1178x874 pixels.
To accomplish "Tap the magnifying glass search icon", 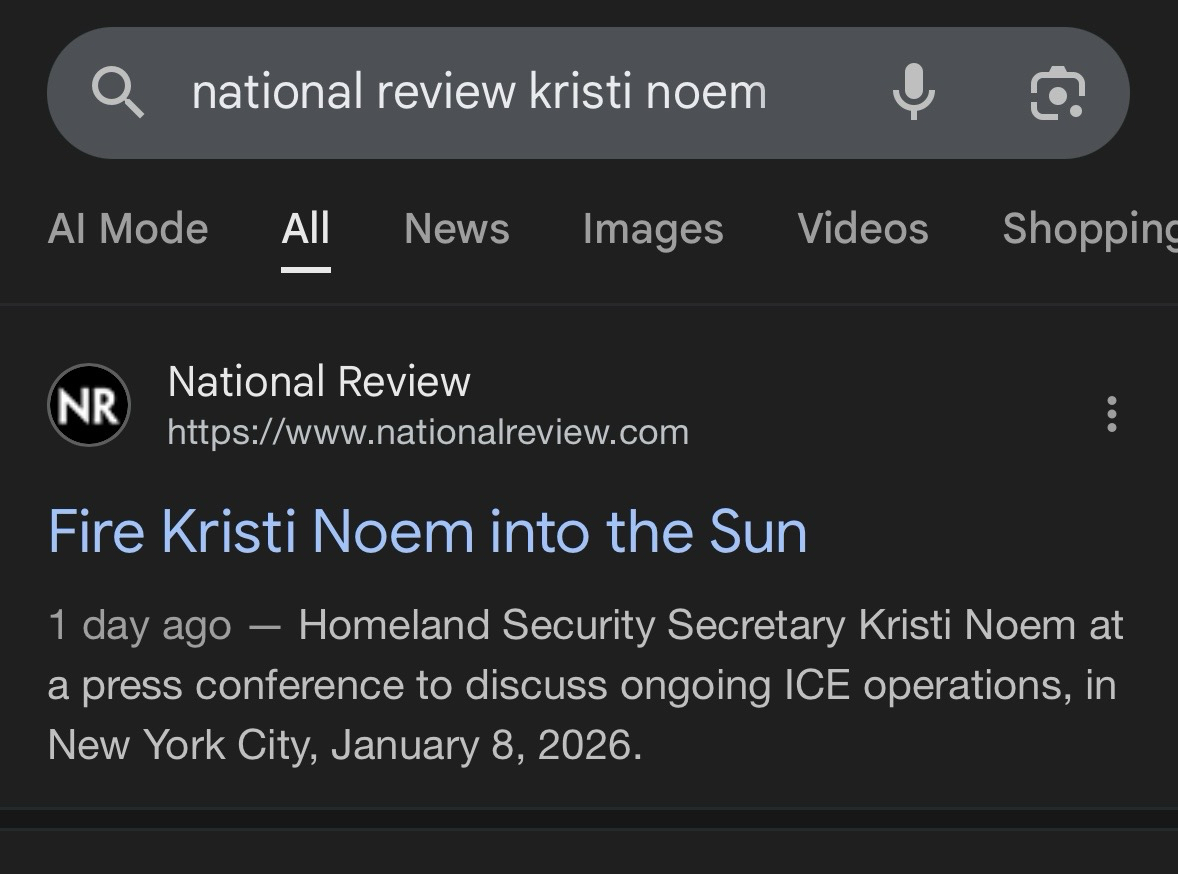I will coord(118,93).
